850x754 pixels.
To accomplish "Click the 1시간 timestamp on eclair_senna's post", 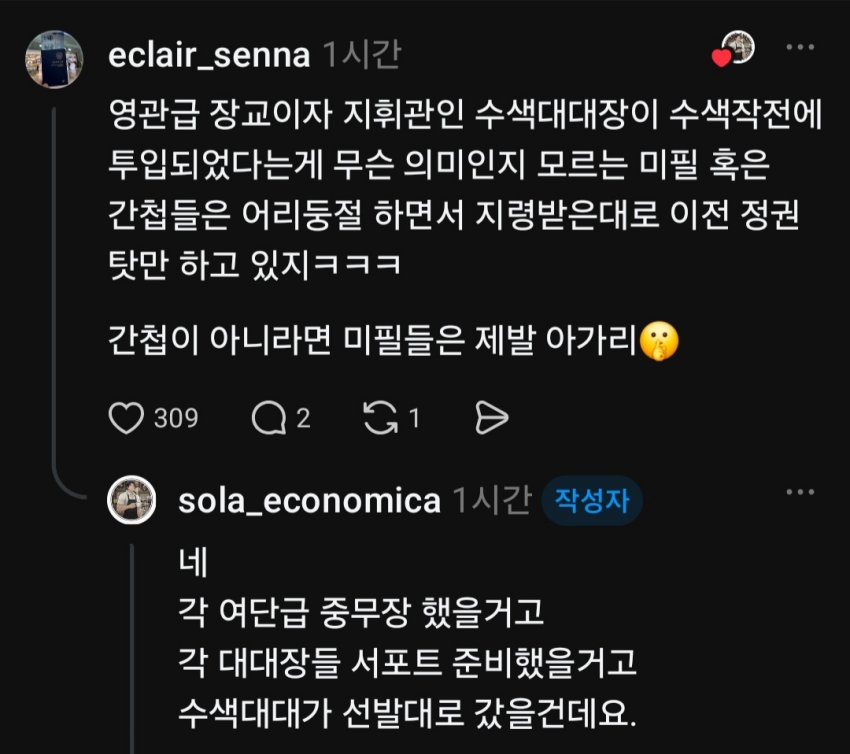I will coord(362,55).
